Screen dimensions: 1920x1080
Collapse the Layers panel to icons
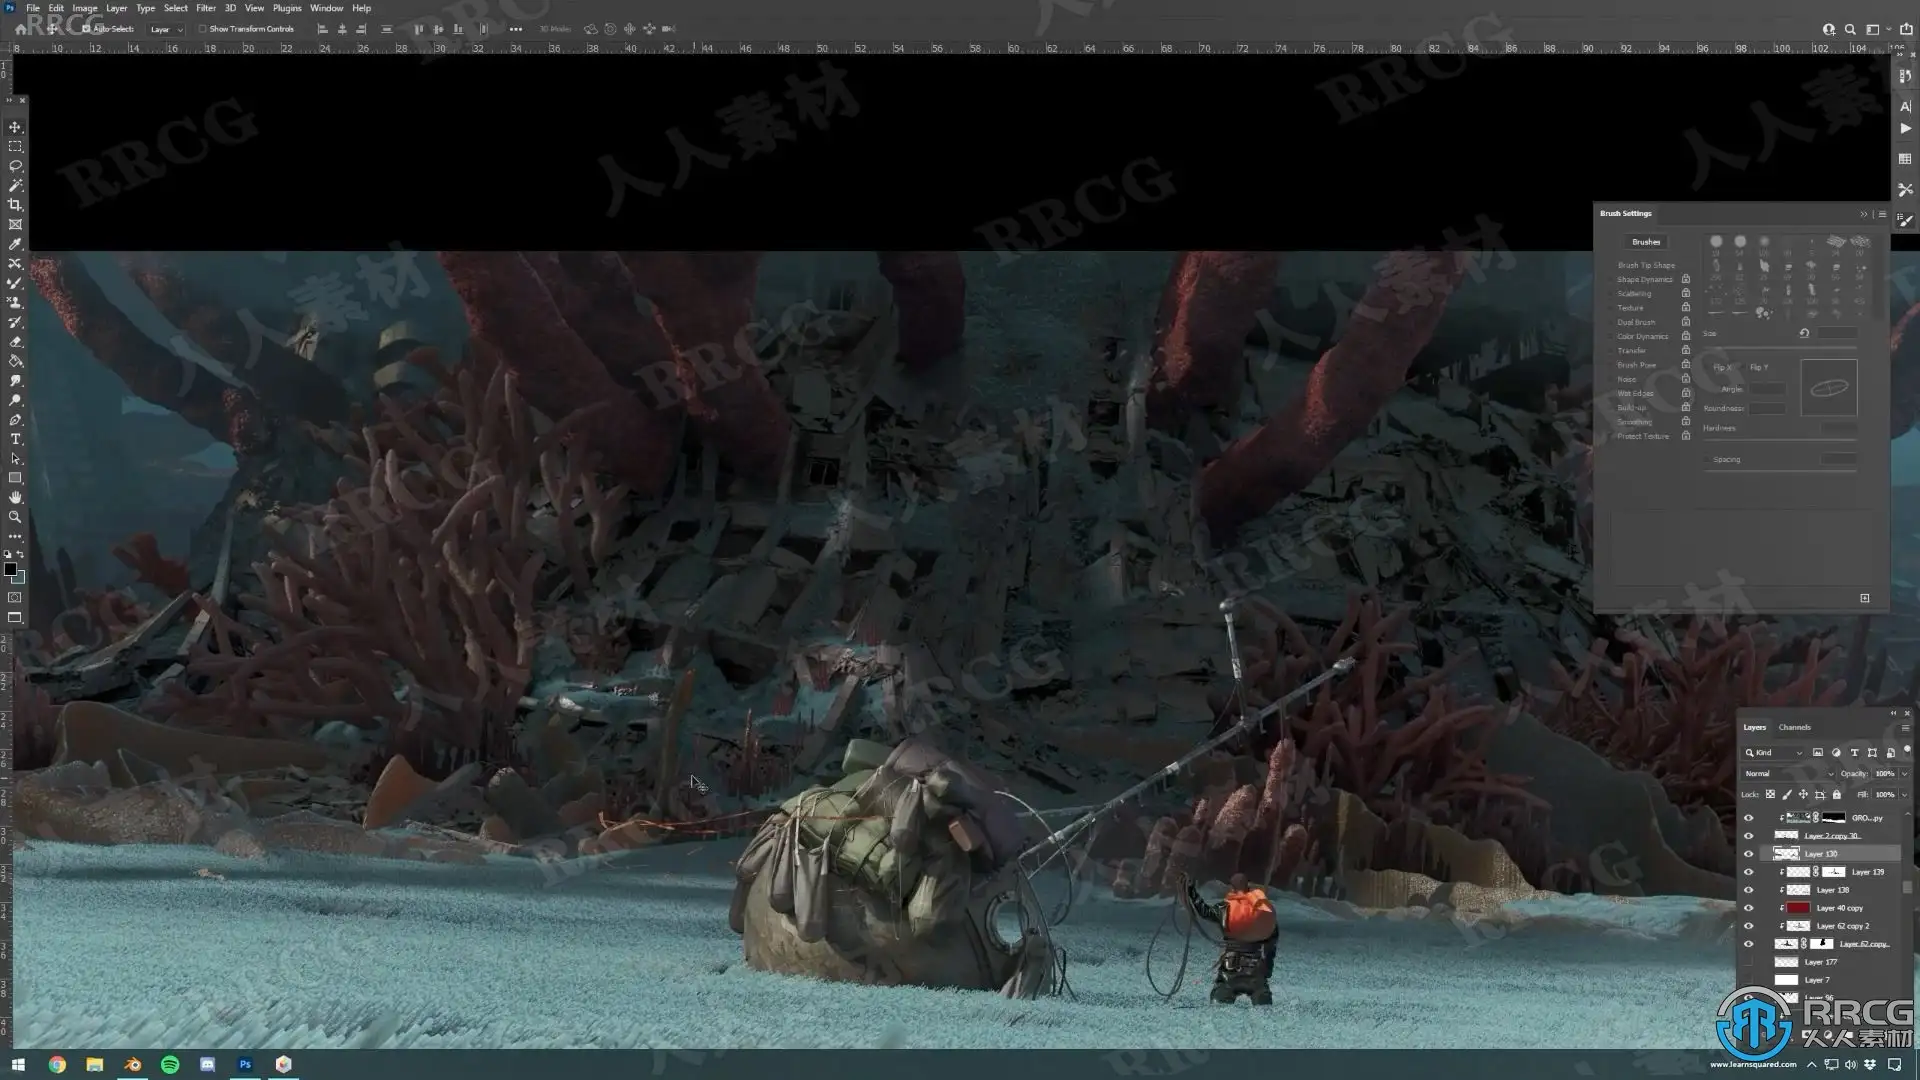click(x=1893, y=713)
